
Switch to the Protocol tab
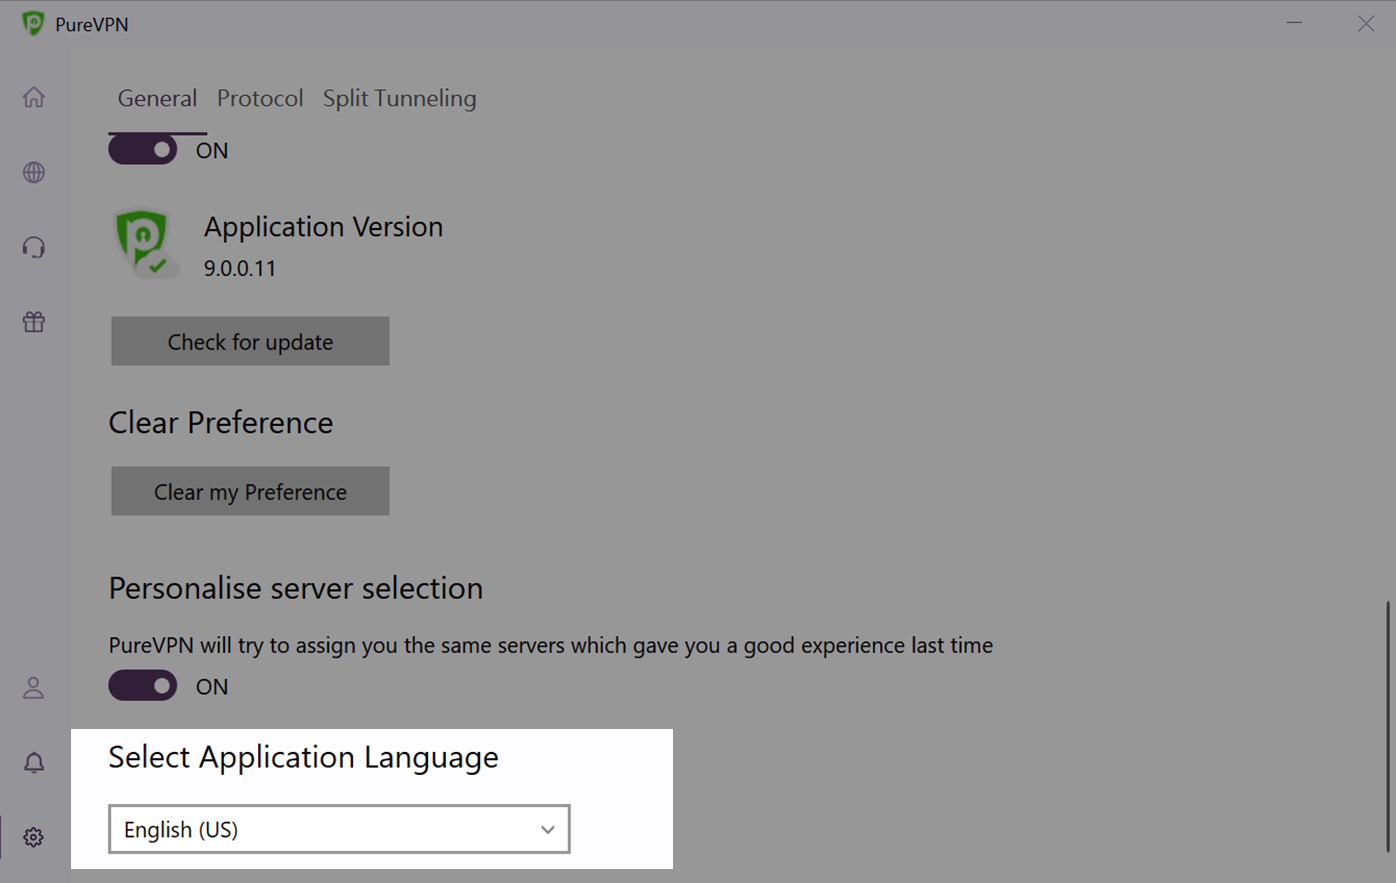pyautogui.click(x=260, y=98)
